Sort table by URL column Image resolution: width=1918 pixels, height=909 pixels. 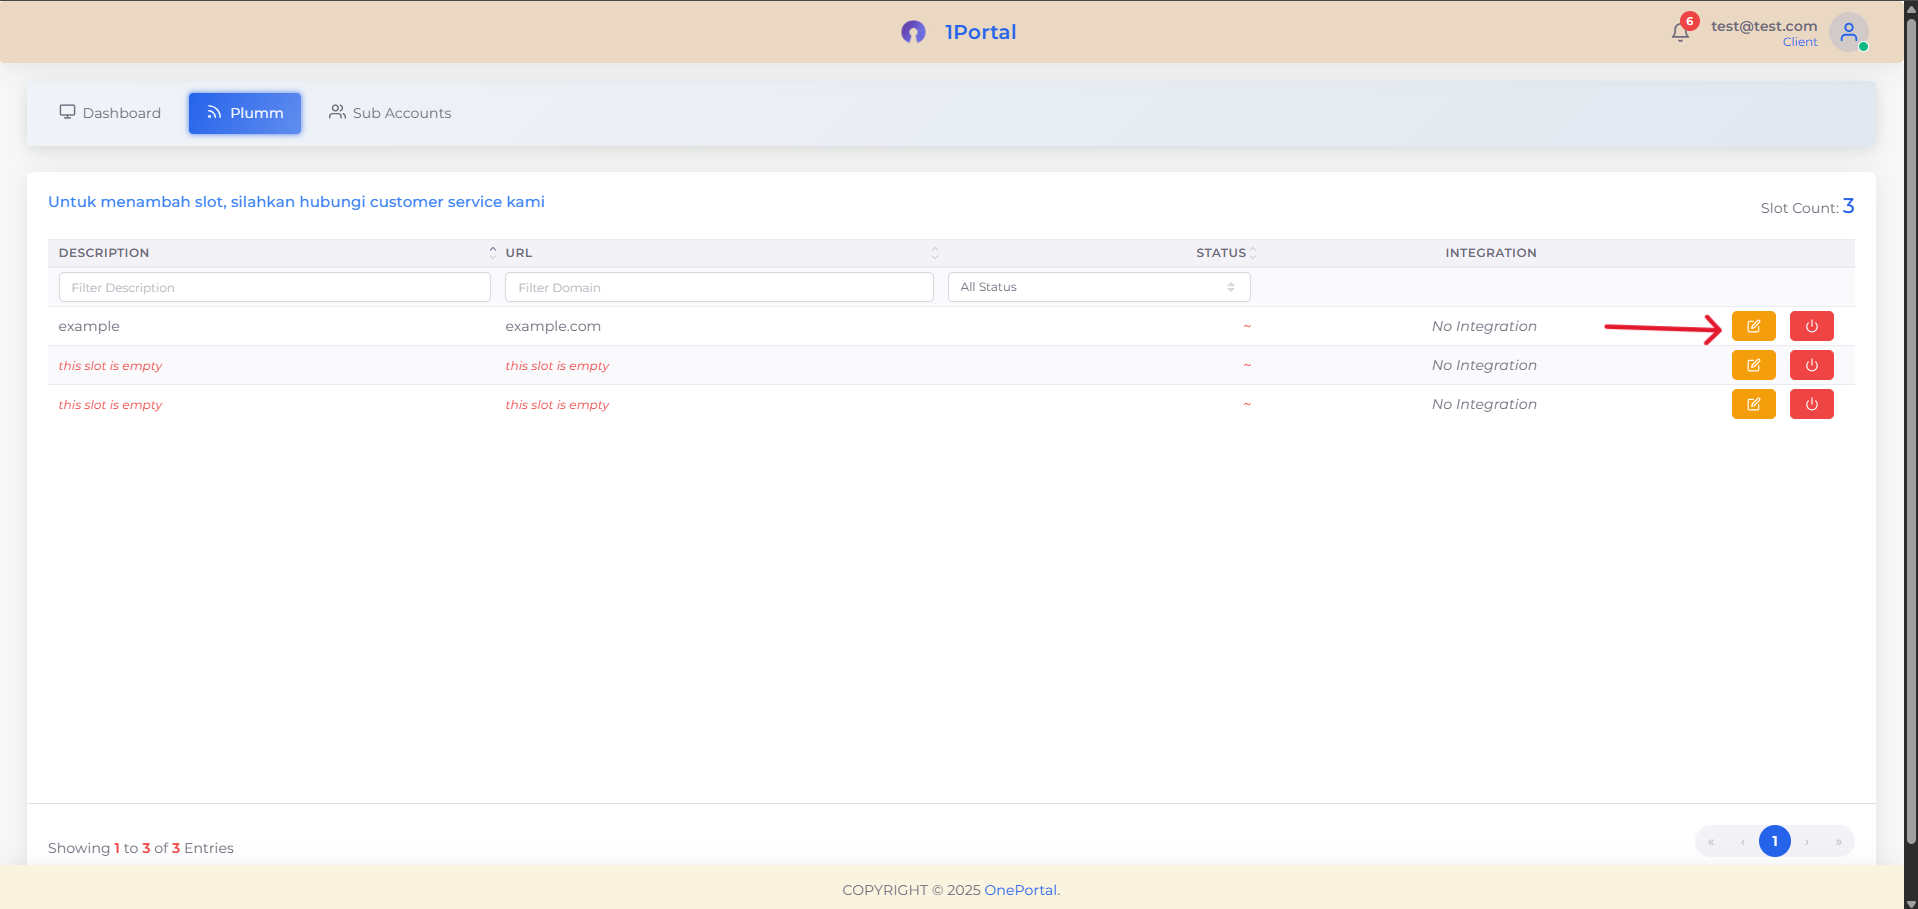[x=934, y=253]
